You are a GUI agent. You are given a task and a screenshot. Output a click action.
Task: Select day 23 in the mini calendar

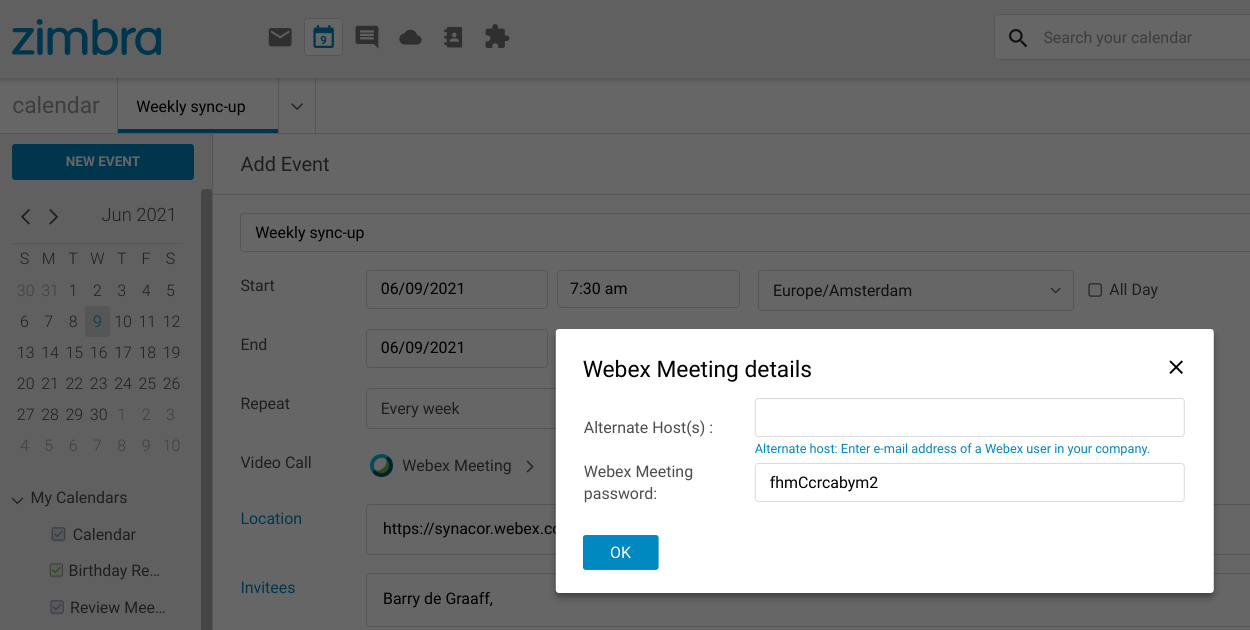(x=98, y=383)
